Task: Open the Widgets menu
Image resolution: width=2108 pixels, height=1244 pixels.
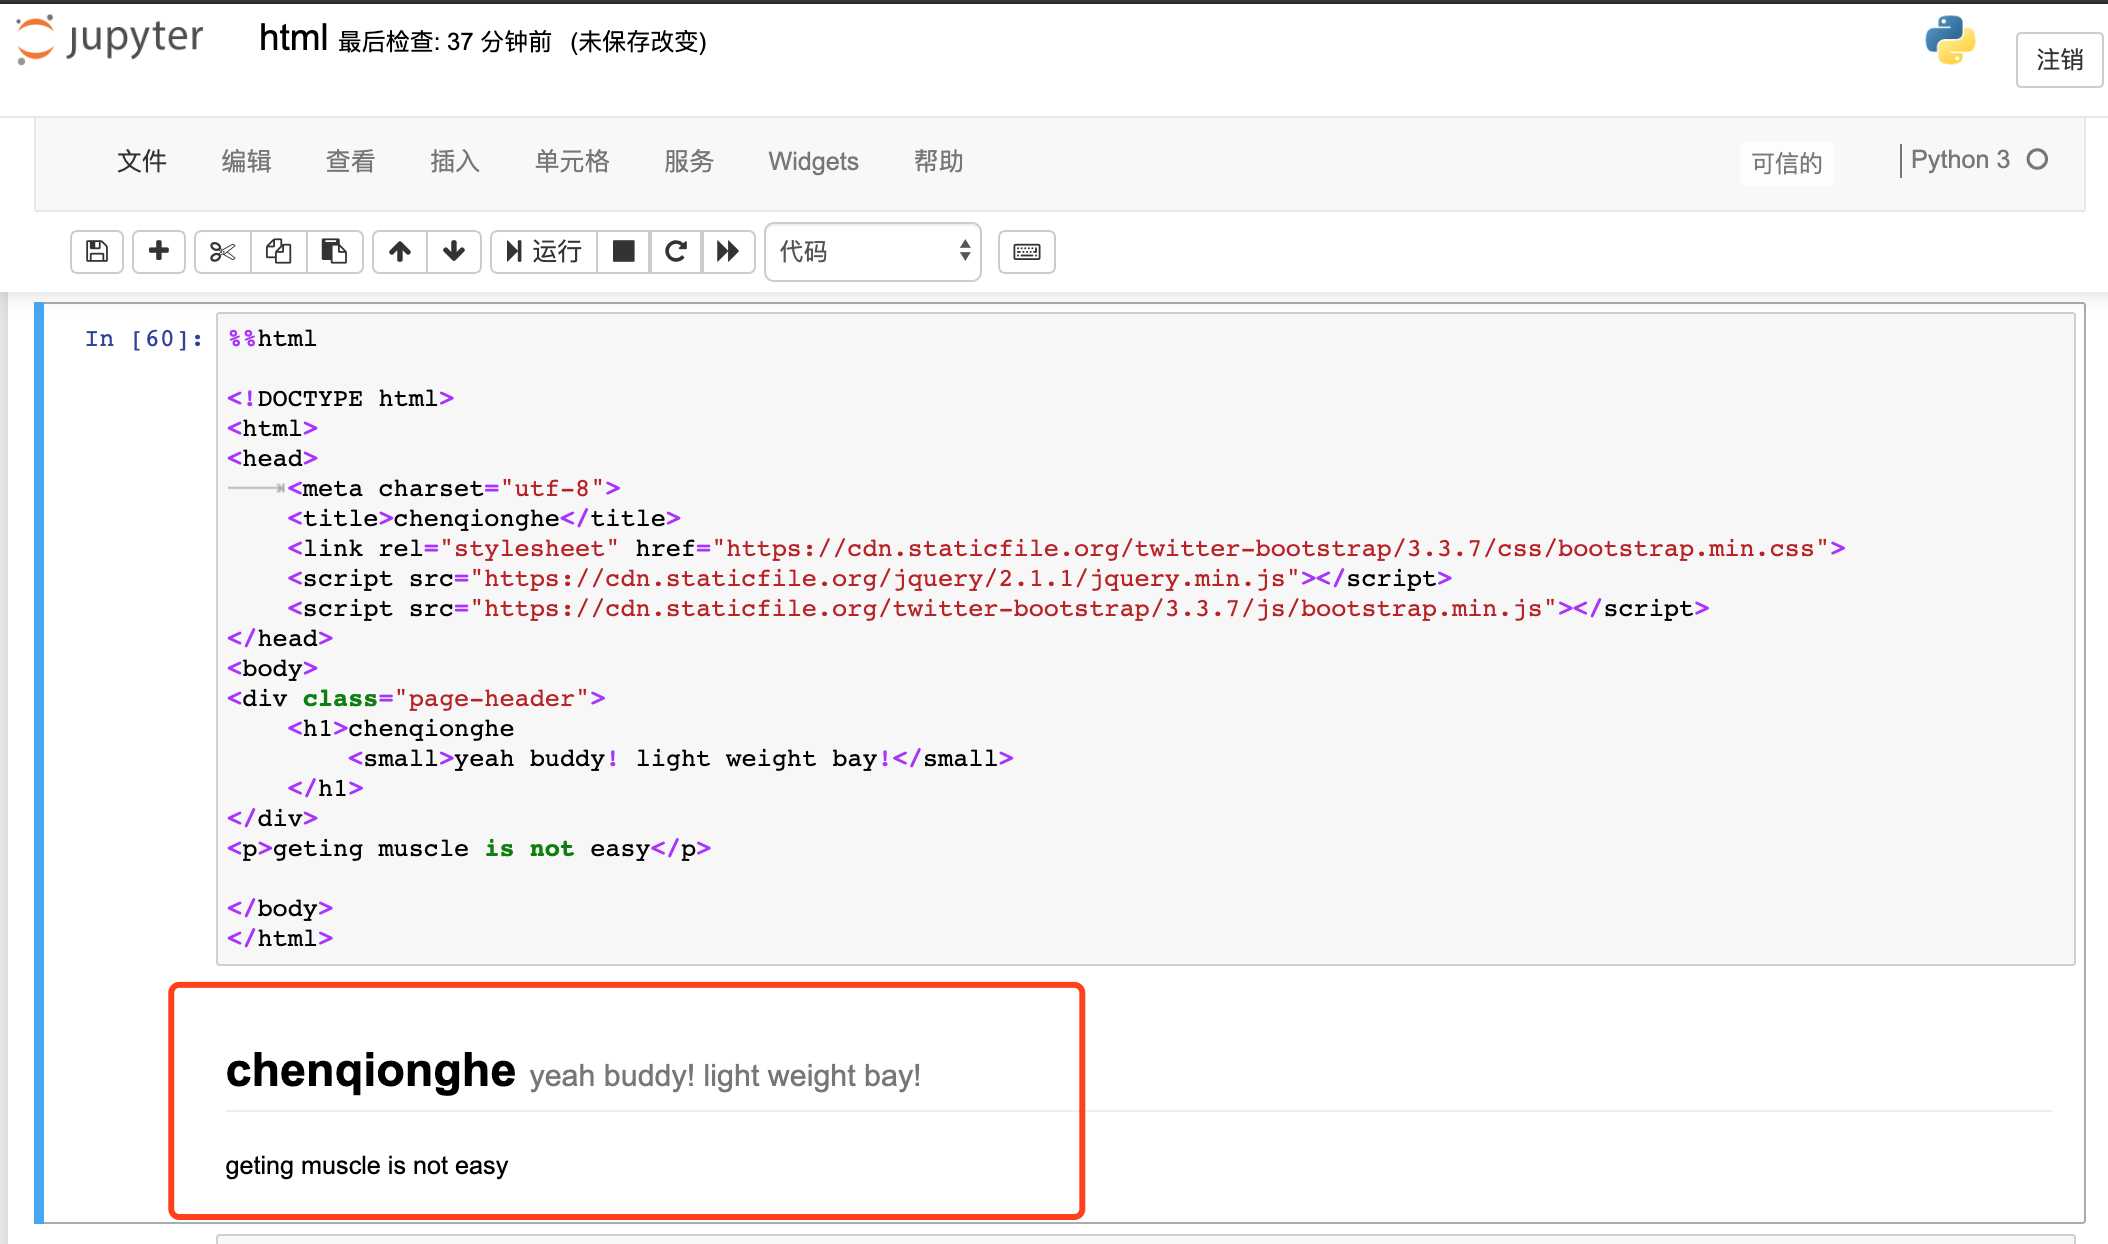Action: [x=813, y=161]
